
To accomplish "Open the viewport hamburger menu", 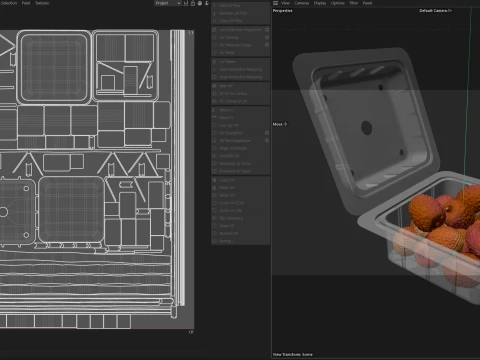I will [x=275, y=3].
